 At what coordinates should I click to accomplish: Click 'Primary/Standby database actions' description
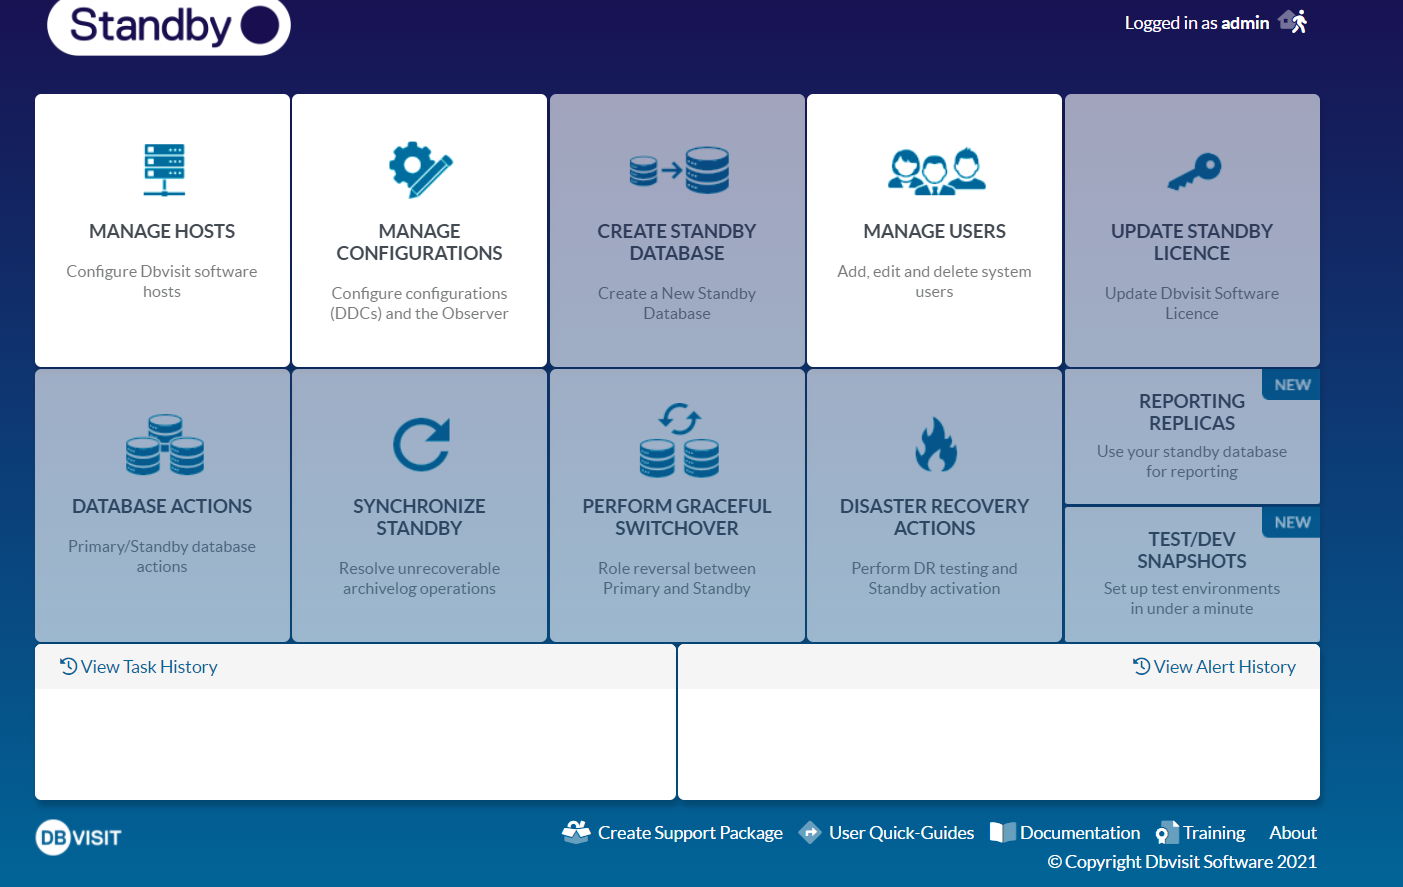coord(162,556)
